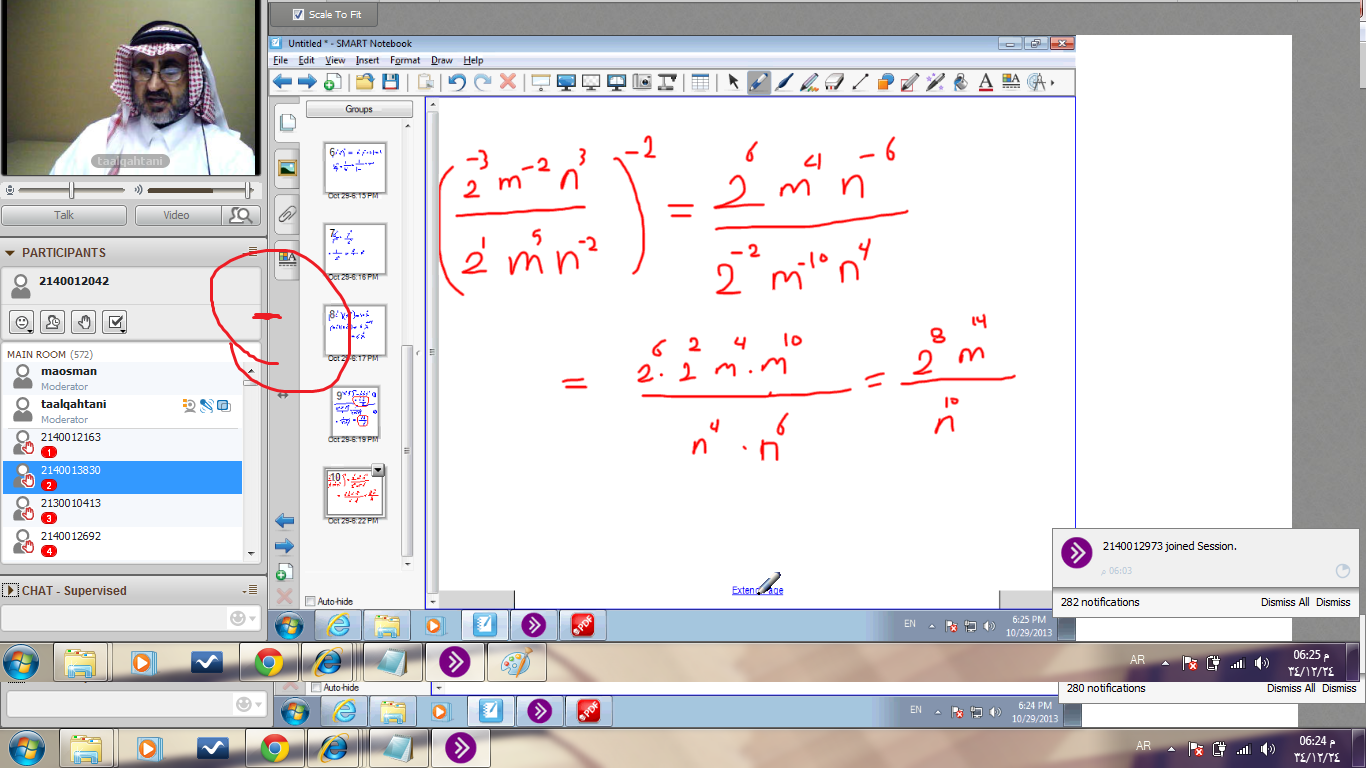Open the Measurement Tools compass icon

1037,82
